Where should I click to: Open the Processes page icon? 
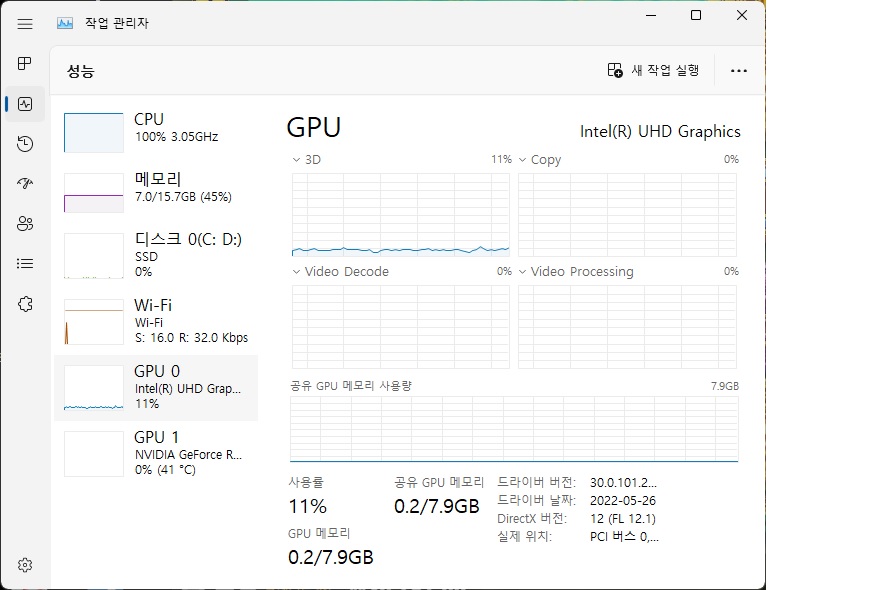click(x=24, y=64)
